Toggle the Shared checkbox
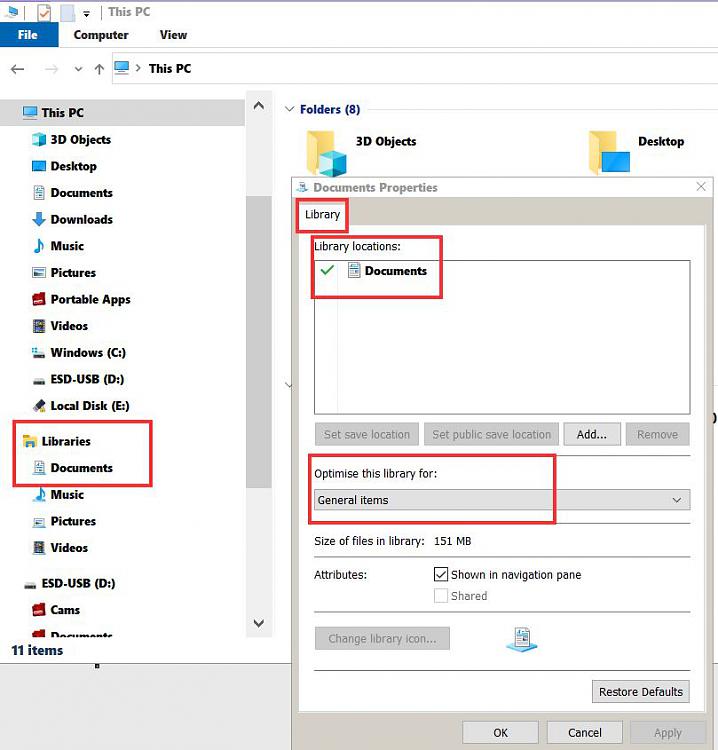The width and height of the screenshot is (718, 750). coord(441,596)
